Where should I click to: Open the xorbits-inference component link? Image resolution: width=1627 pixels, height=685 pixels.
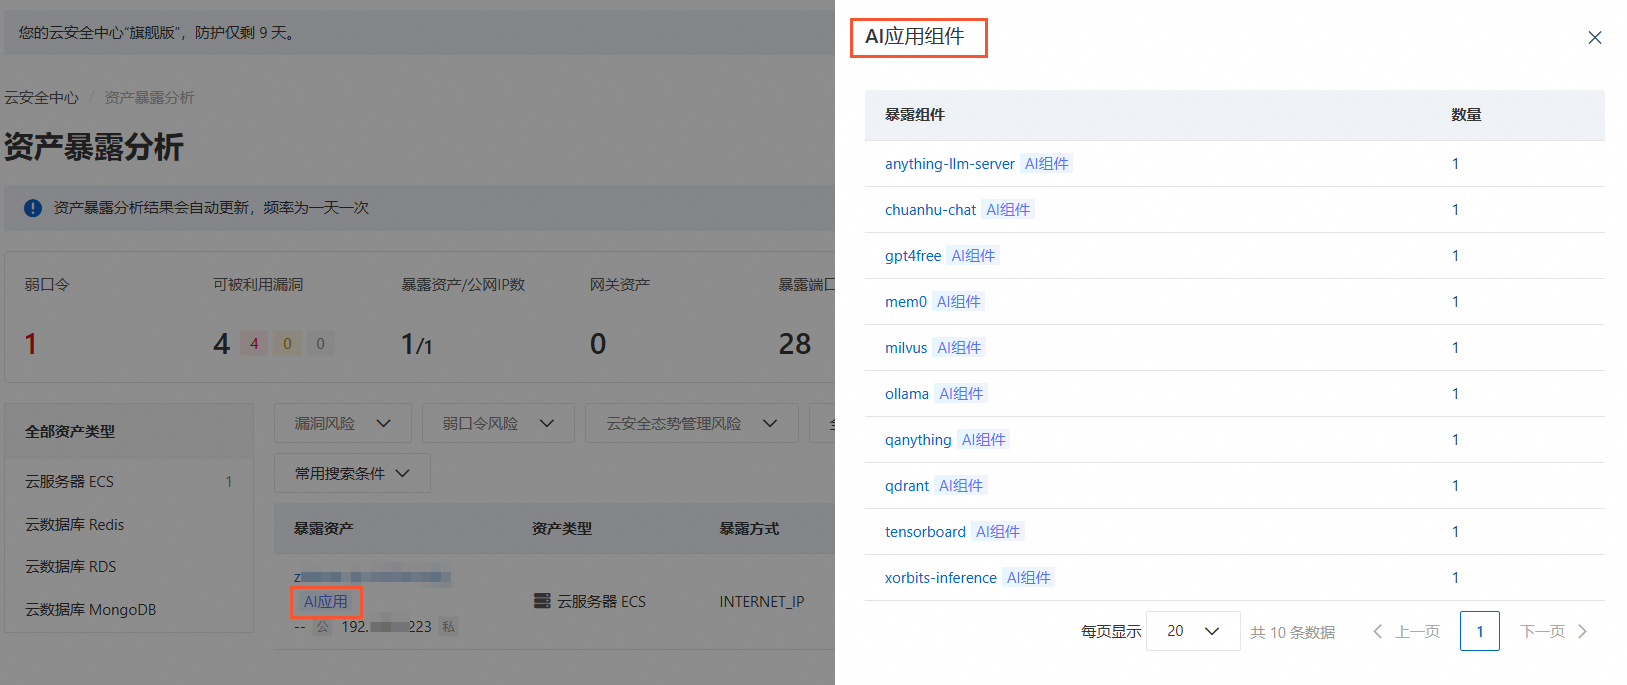(x=941, y=578)
